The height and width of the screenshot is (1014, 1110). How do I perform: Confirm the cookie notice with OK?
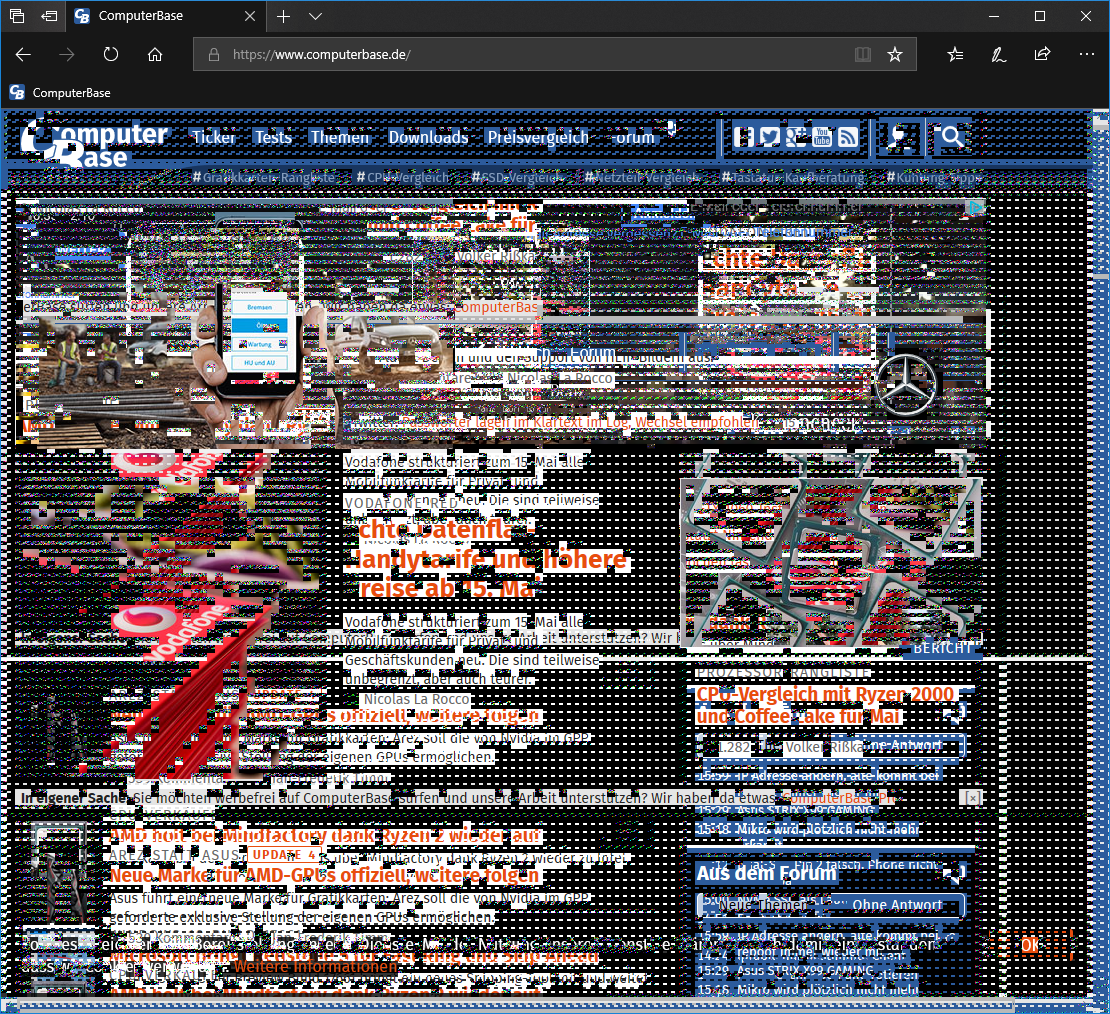[1030, 945]
